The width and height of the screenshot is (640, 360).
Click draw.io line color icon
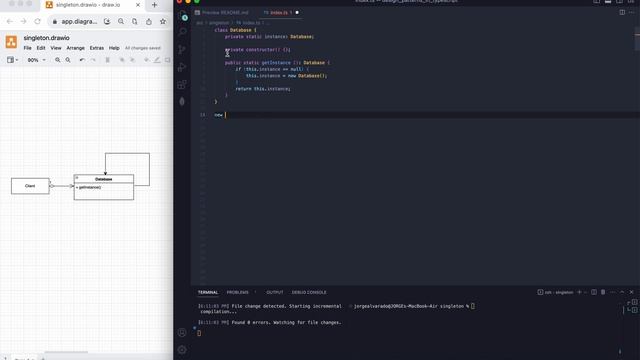pyautogui.click(x=157, y=60)
